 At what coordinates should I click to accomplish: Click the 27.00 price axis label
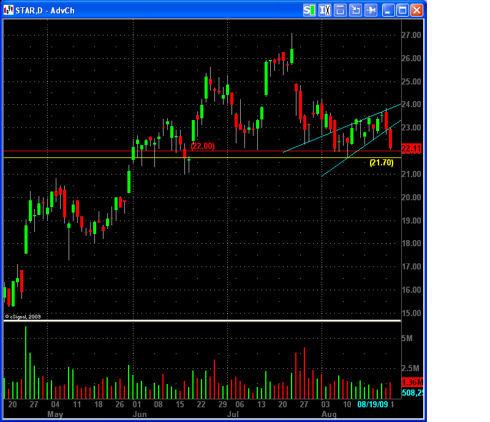tap(412, 35)
